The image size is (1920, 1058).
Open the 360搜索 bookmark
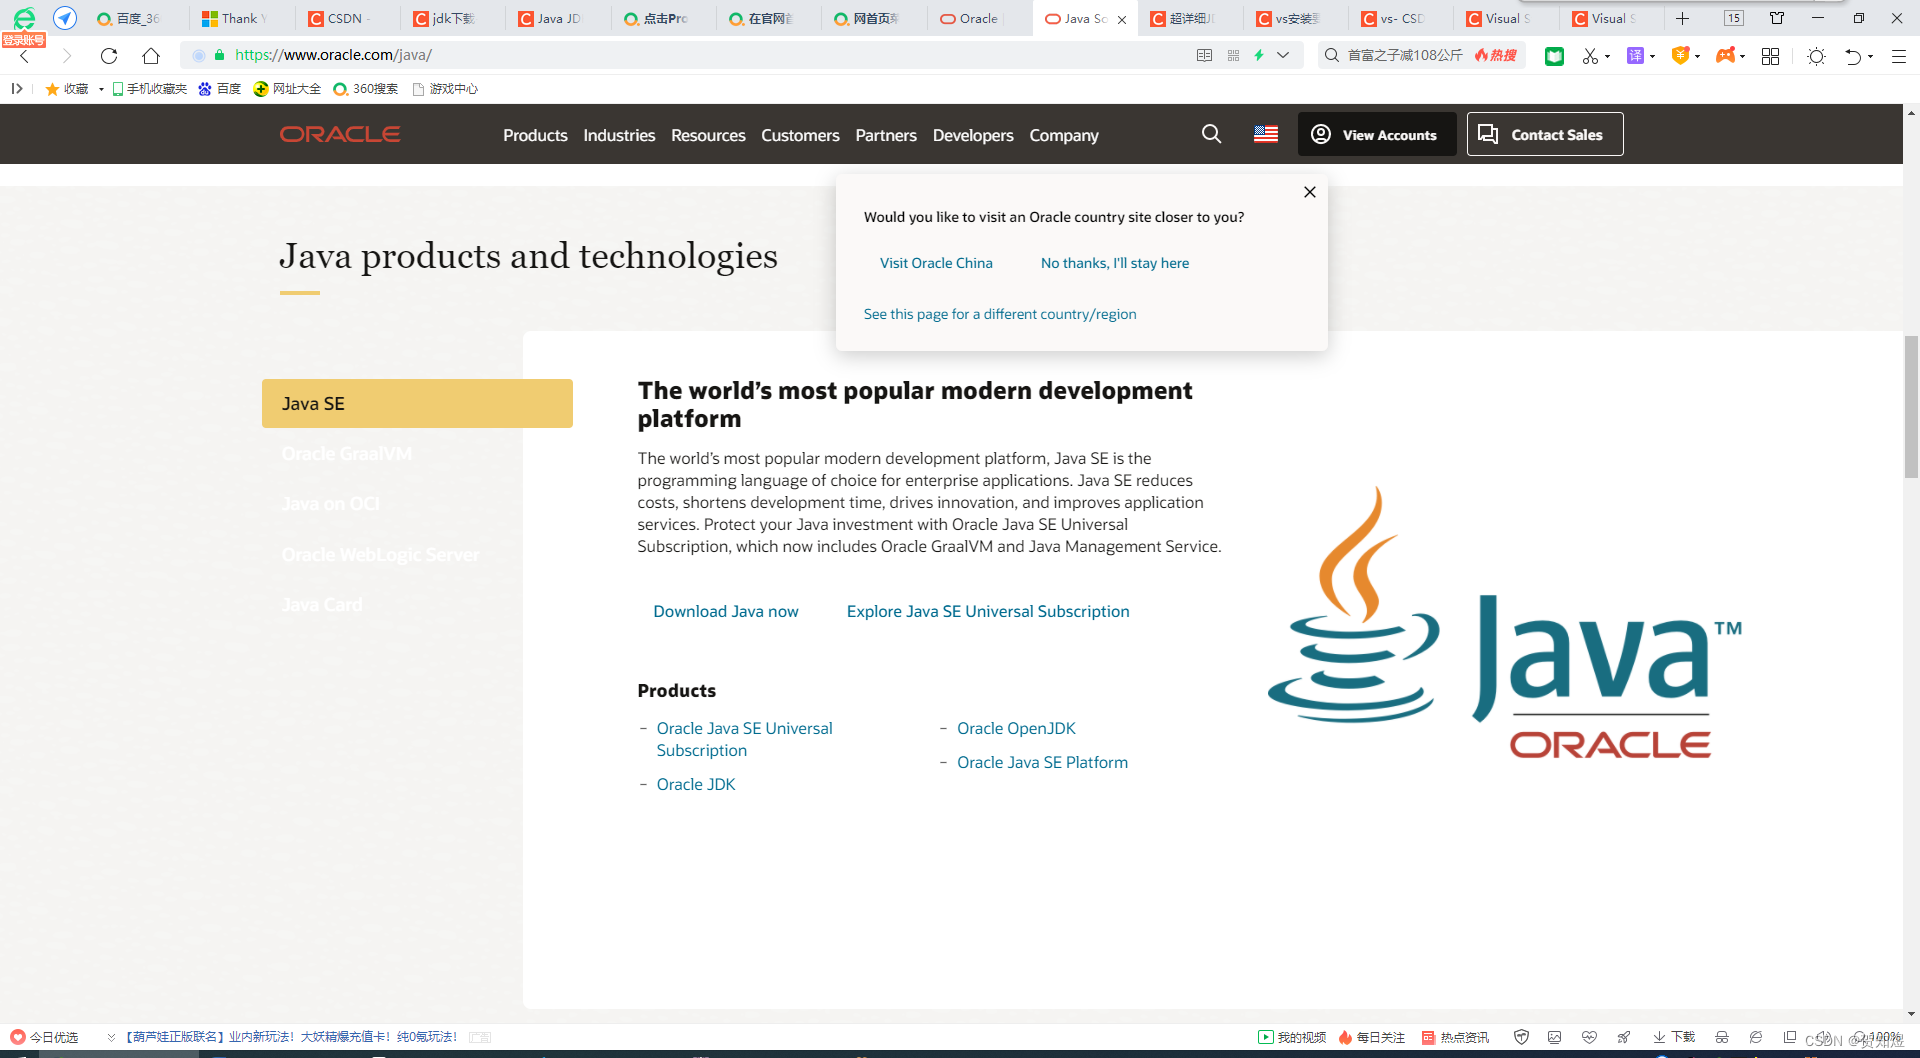365,89
